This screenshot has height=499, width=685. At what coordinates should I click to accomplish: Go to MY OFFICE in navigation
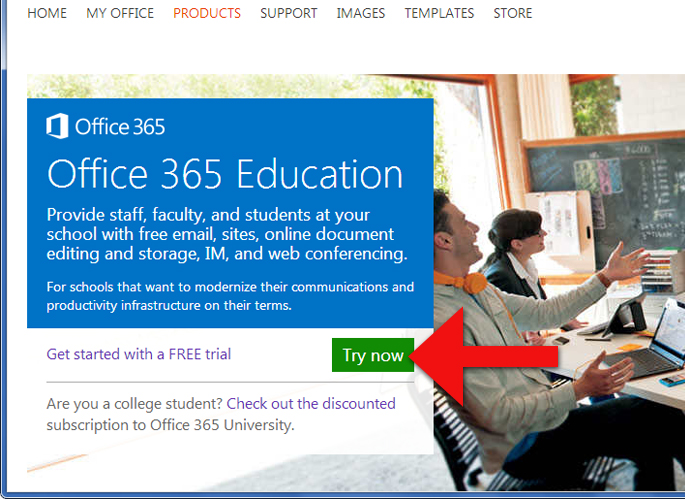120,13
